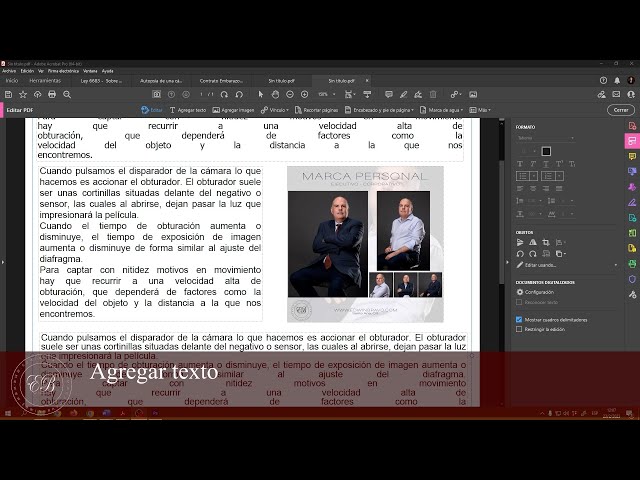The image size is (640, 480).
Task: Open the Más dropdown in the edit toolbar
Action: 480,110
